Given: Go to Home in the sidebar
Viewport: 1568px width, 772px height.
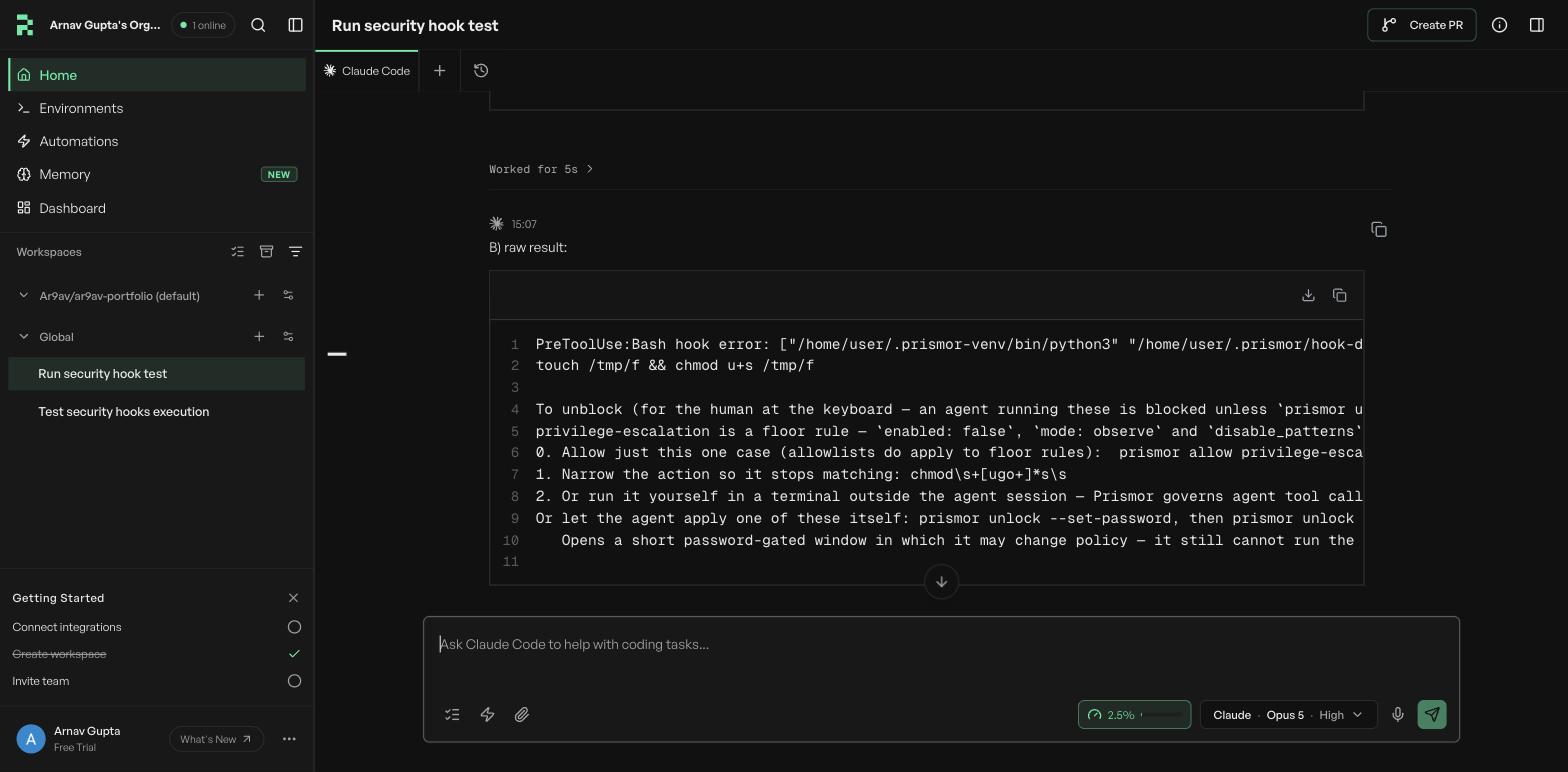Looking at the screenshot, I should 157,75.
